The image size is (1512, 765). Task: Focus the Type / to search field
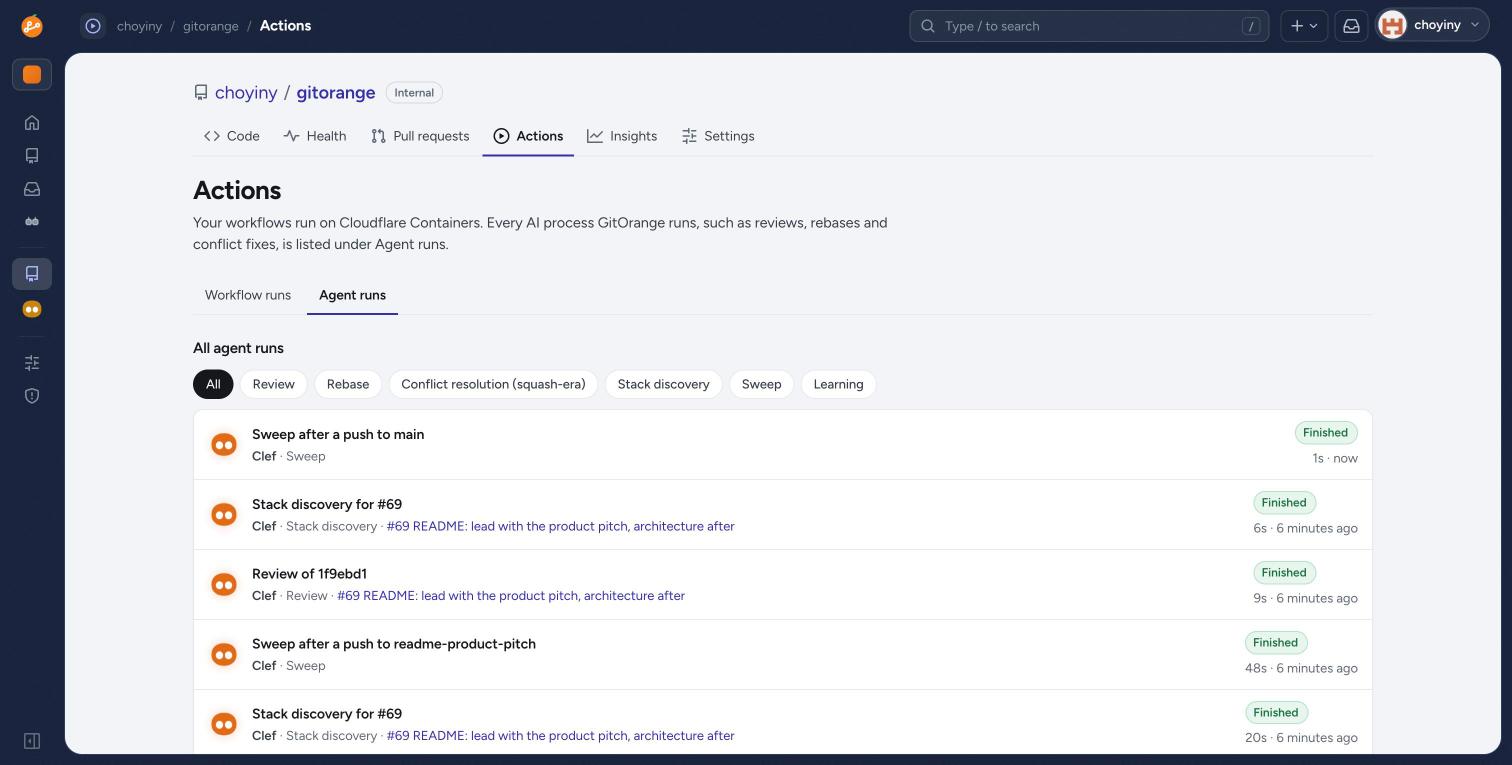click(x=1089, y=26)
